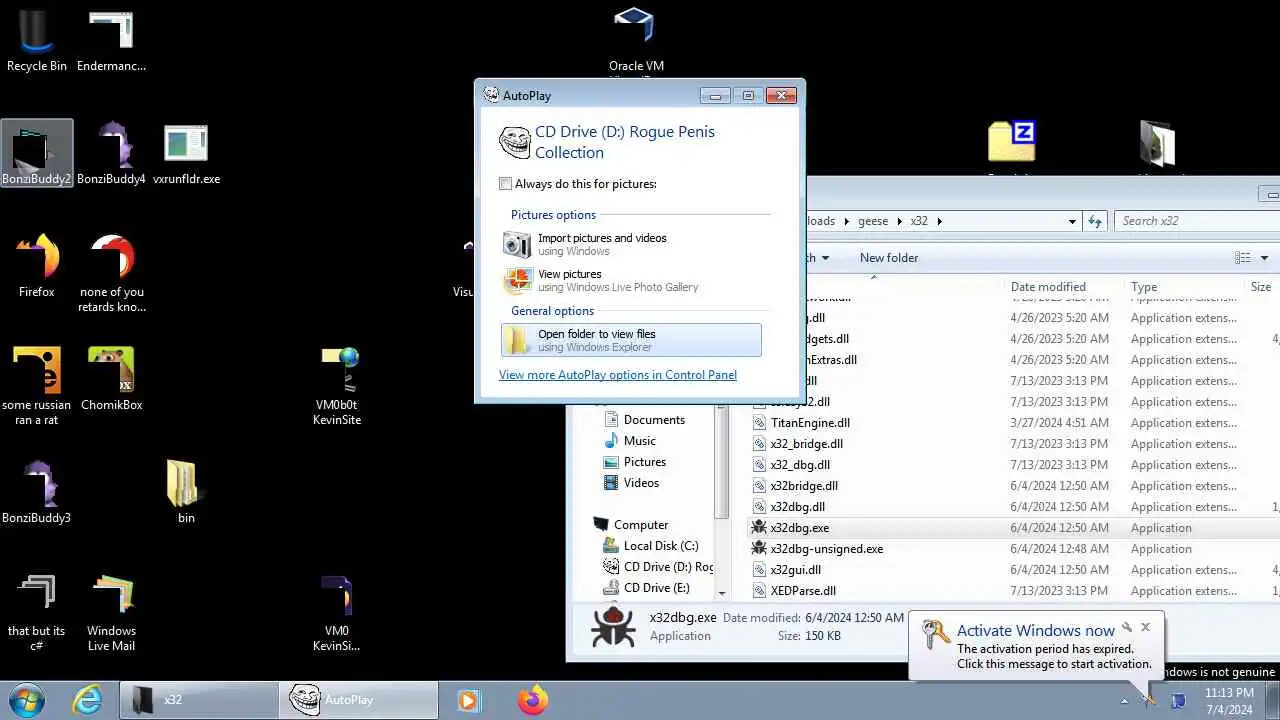Click the taskbar clock
This screenshot has width=1280, height=720.
[x=1229, y=701]
